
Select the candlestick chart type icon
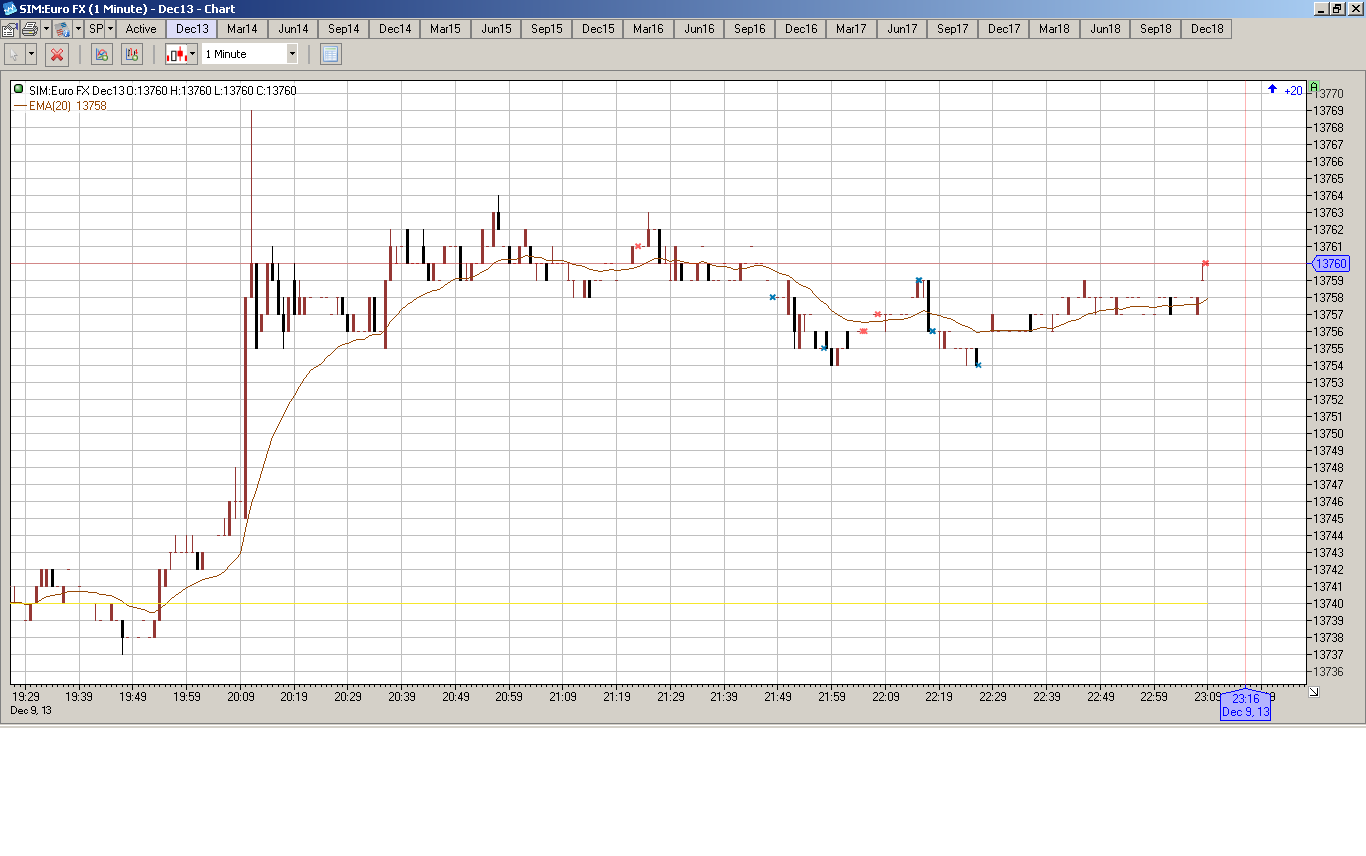pos(176,54)
